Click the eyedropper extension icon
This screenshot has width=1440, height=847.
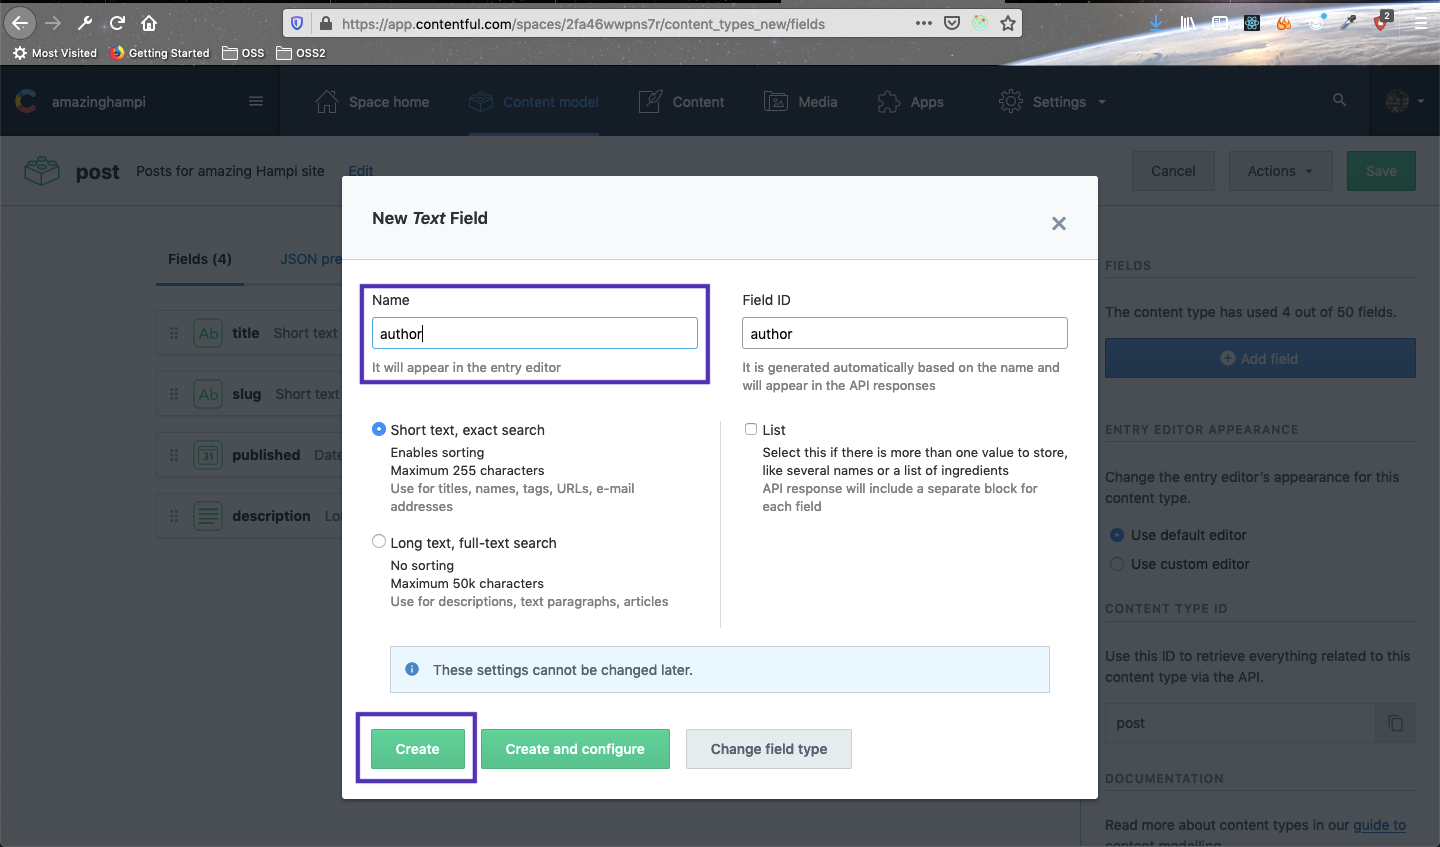[1349, 23]
